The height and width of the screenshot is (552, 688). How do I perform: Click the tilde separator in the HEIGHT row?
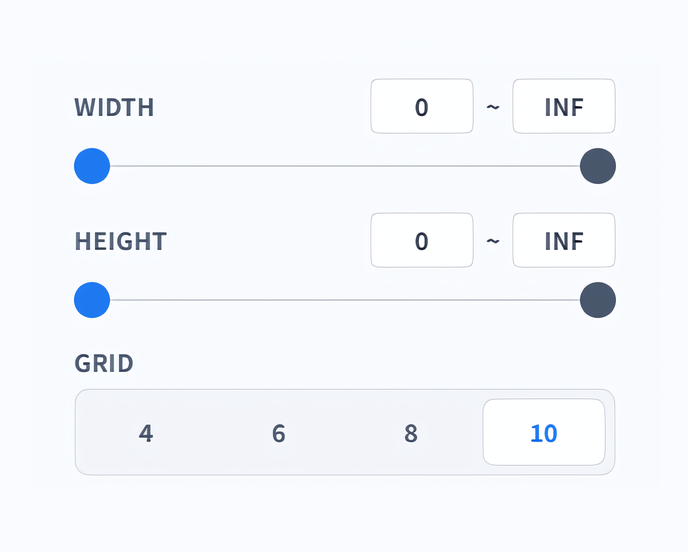pos(493,241)
